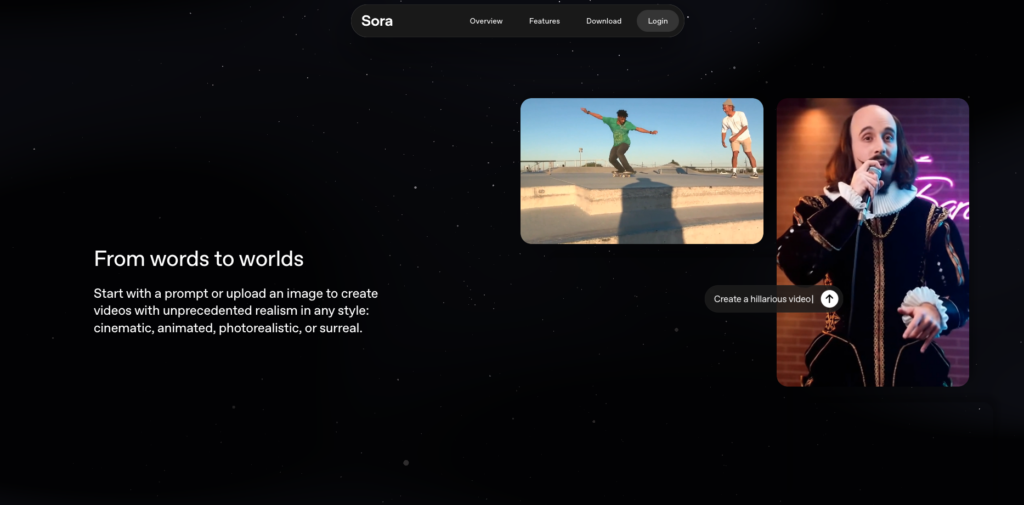Image resolution: width=1024 pixels, height=505 pixels.
Task: Open the Overview section
Action: tap(486, 21)
